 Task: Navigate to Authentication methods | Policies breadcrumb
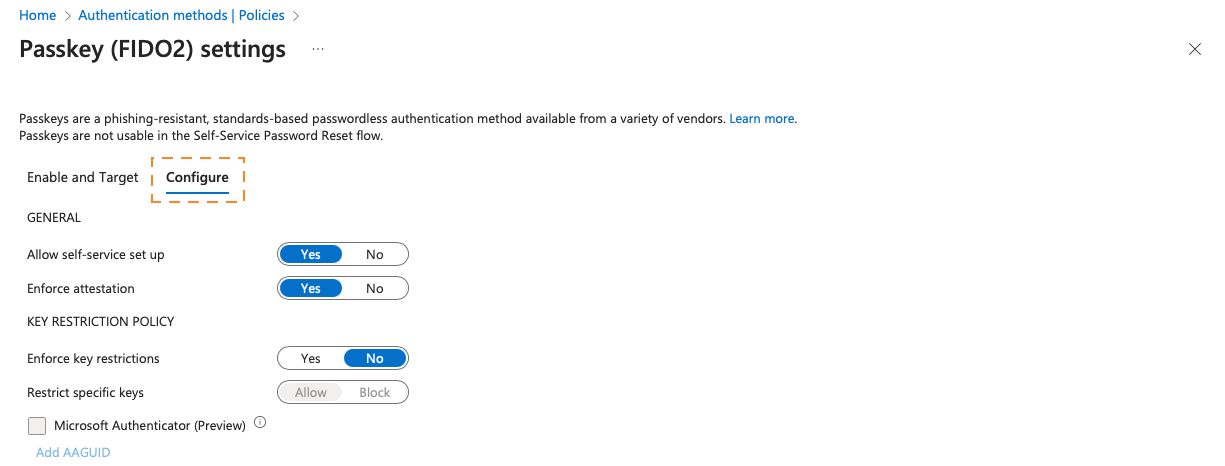181,15
